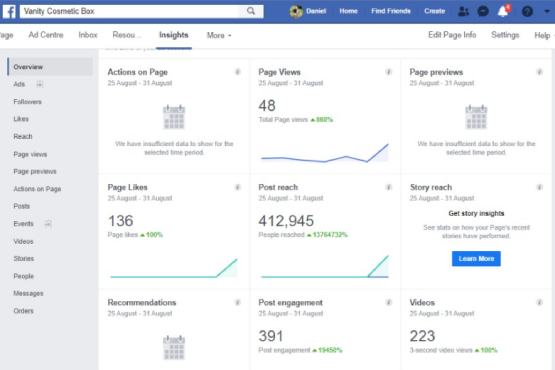Click calendar icon in Recommendations card
The image size is (555, 370).
coord(174,347)
